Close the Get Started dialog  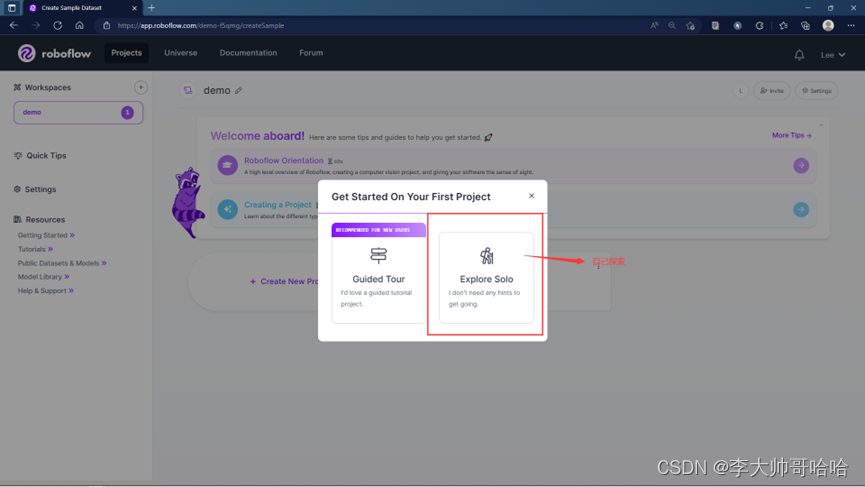(x=531, y=196)
